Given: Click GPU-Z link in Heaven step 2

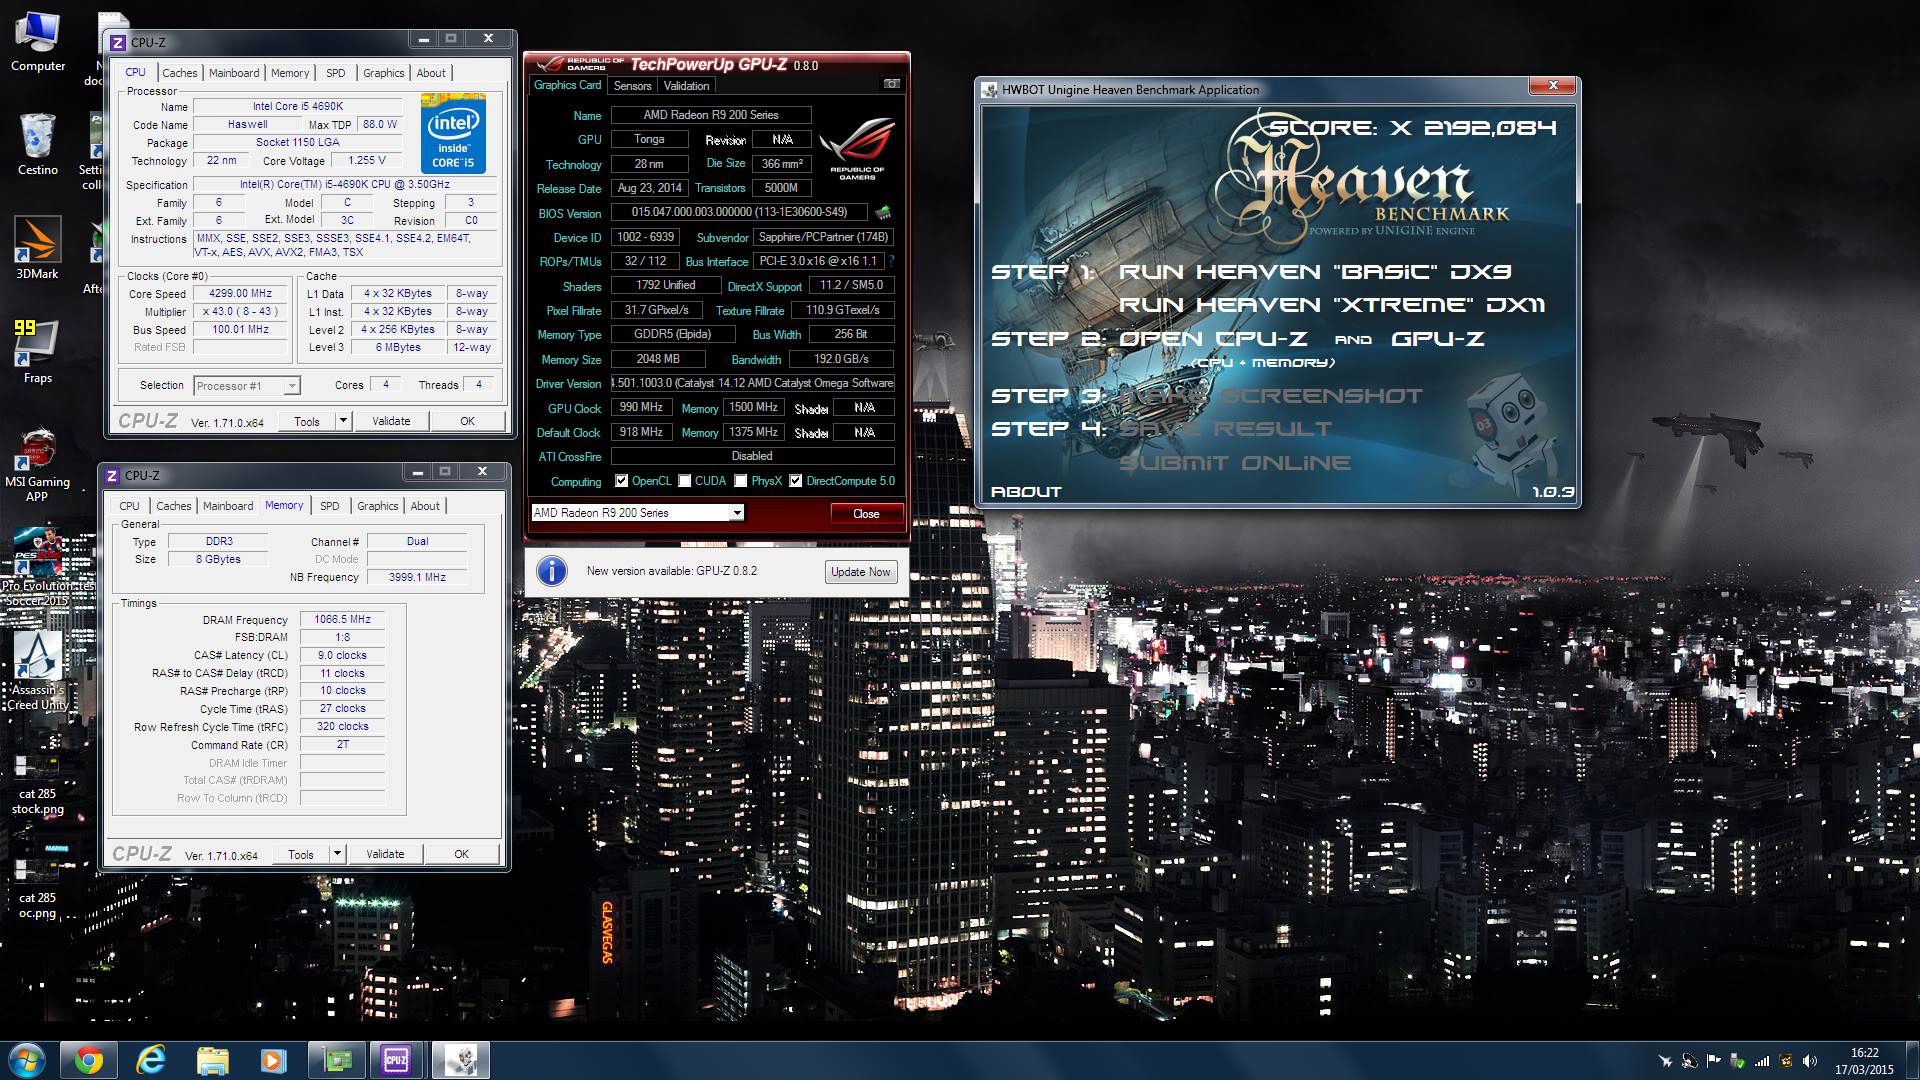Looking at the screenshot, I should 1438,339.
